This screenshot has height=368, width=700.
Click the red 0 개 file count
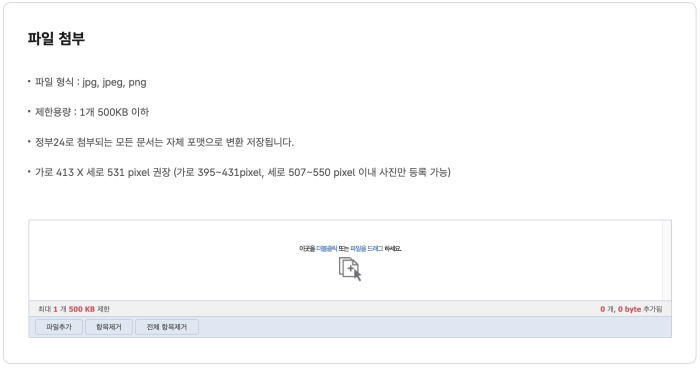coord(607,309)
